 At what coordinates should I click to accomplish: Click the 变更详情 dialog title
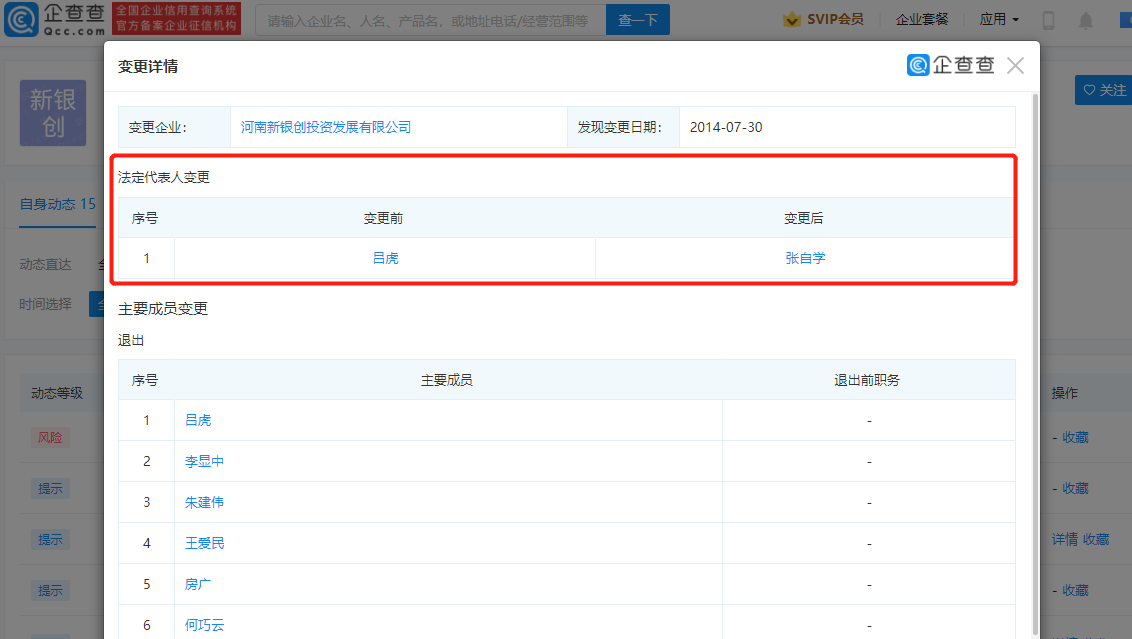[148, 66]
